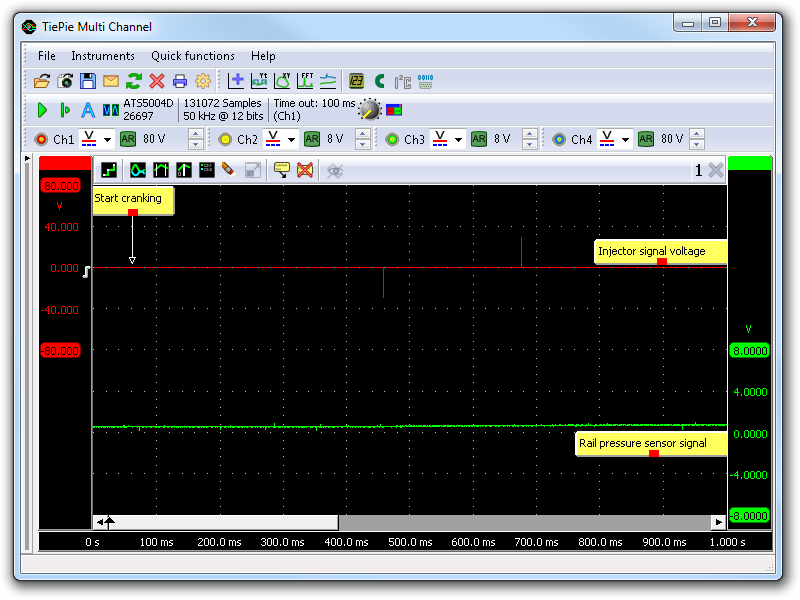Click the Rail pressure sensor signal label
This screenshot has width=800, height=600.
[651, 444]
